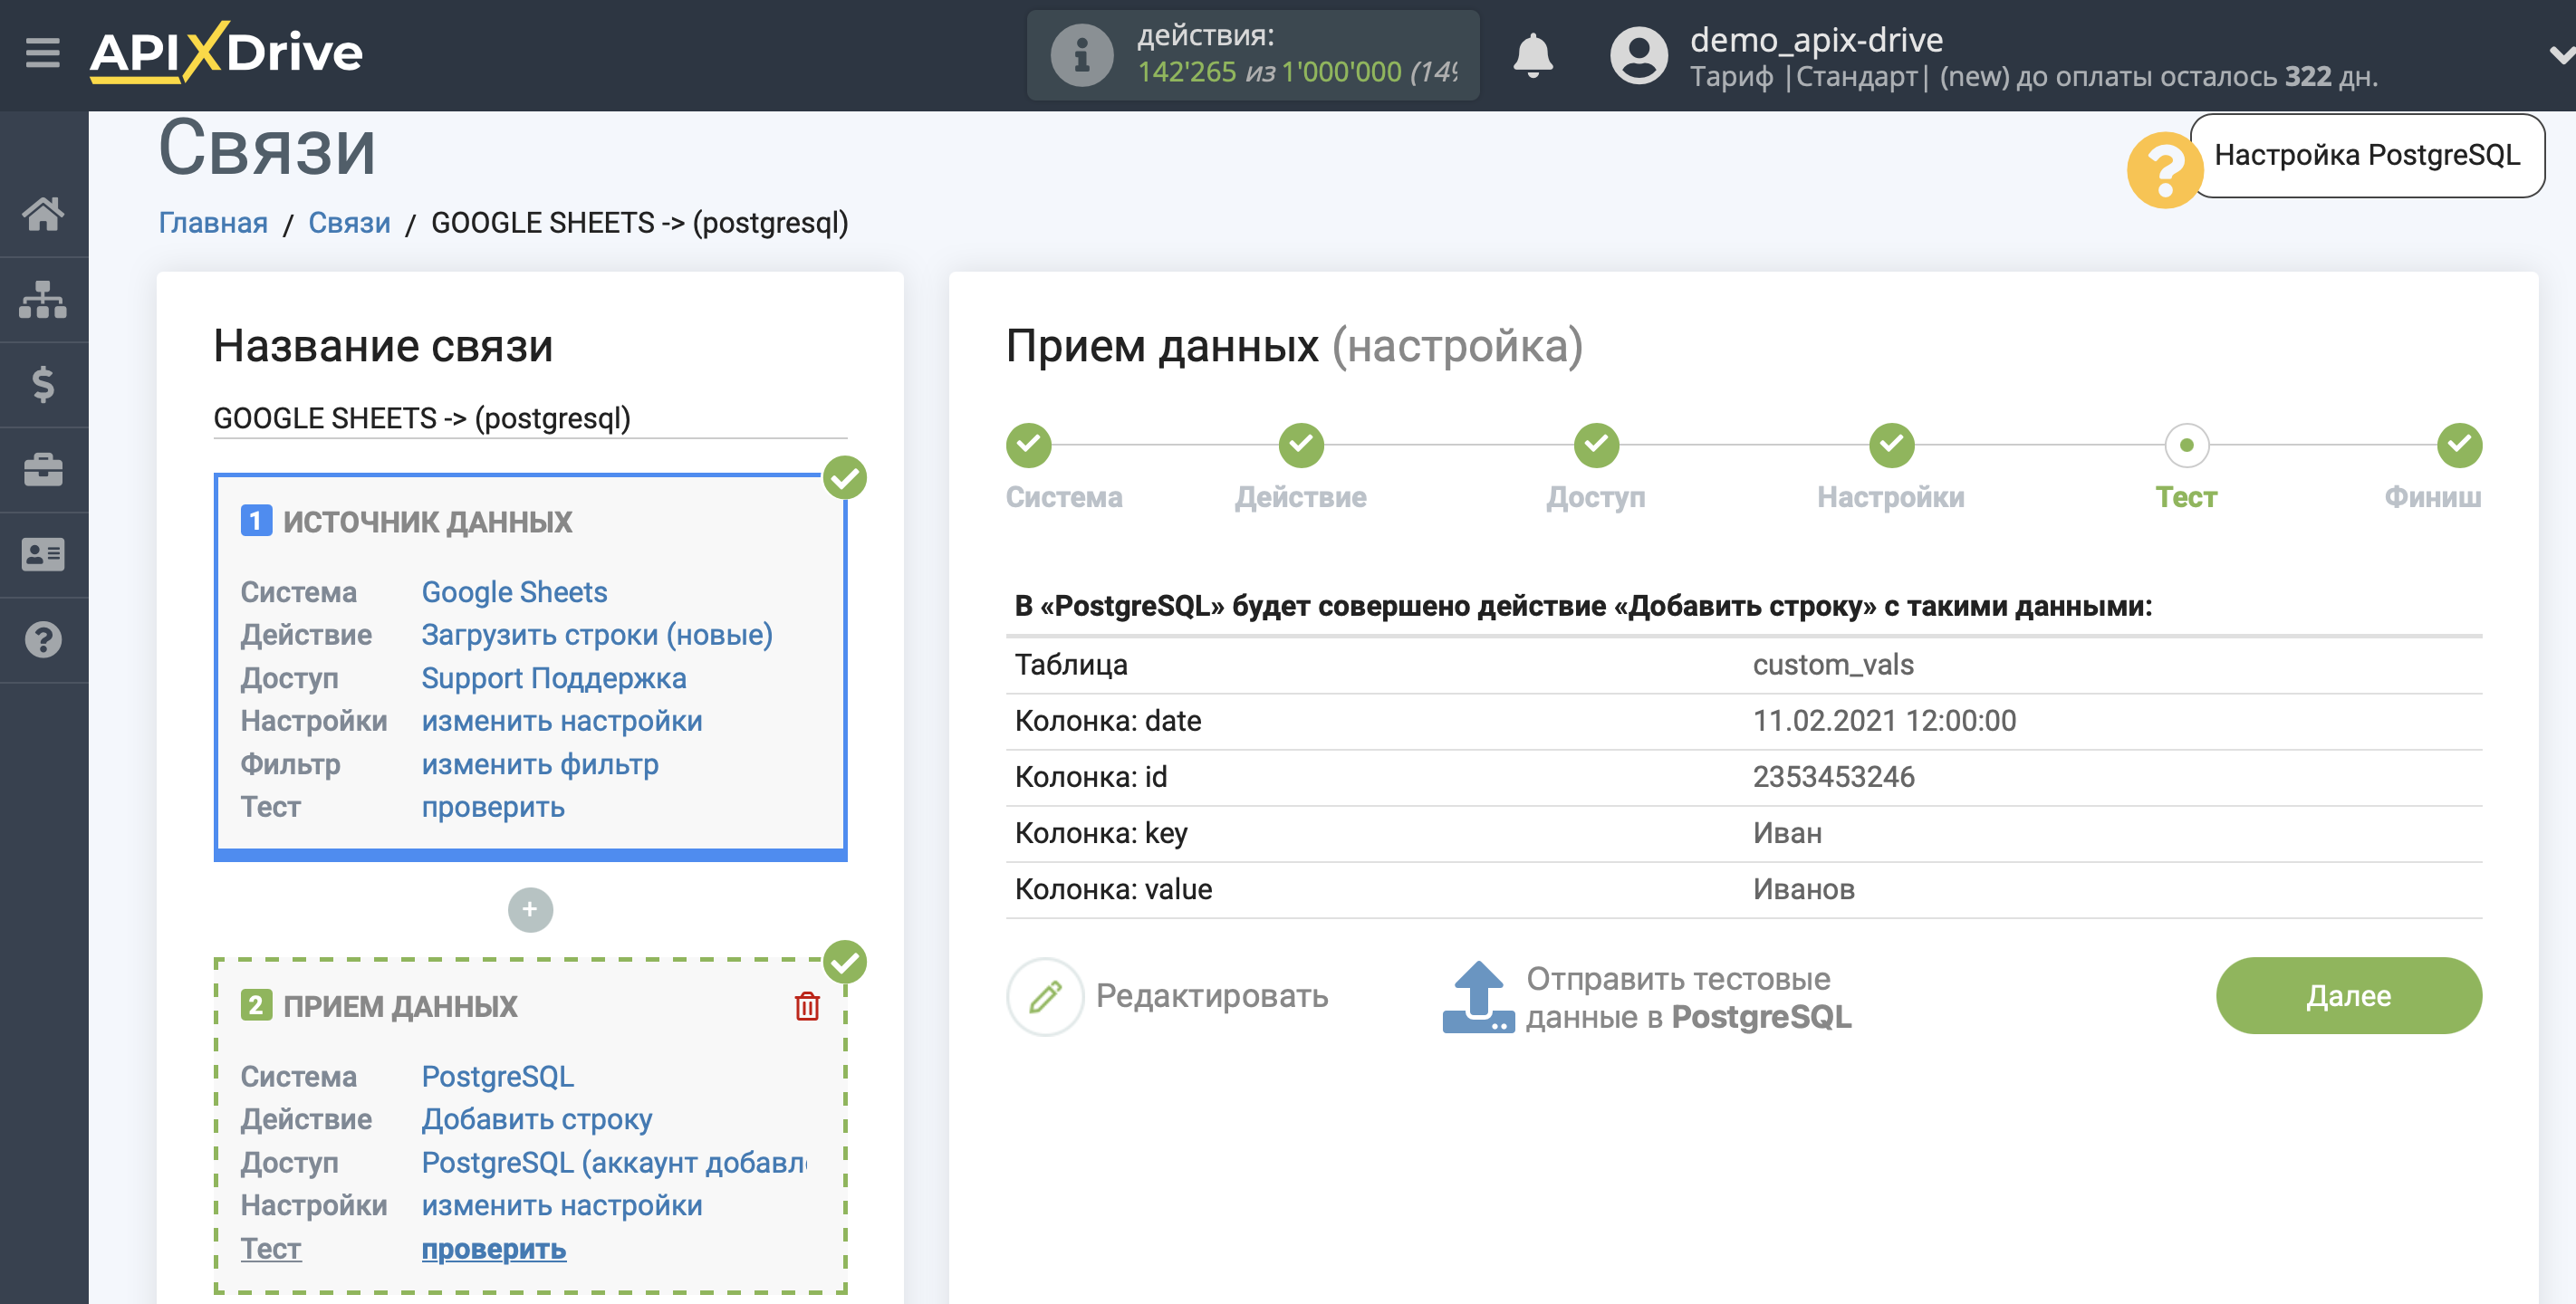
Task: Go to Доступ step
Action: (1596, 445)
